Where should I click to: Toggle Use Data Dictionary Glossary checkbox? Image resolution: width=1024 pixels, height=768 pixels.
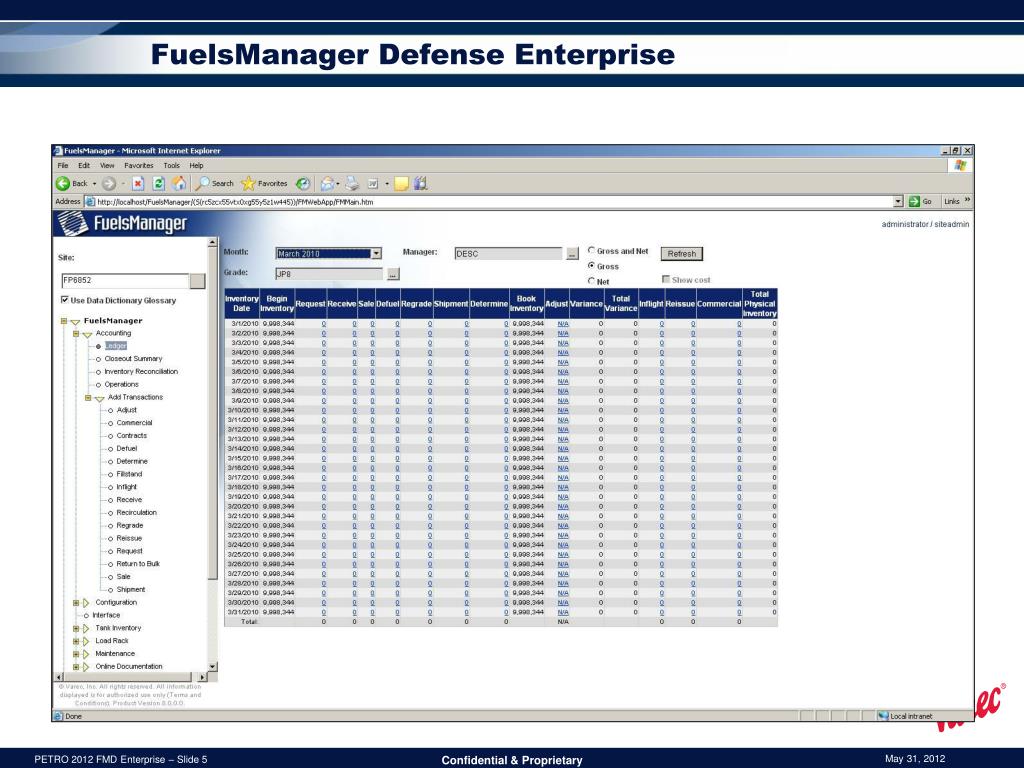point(65,300)
